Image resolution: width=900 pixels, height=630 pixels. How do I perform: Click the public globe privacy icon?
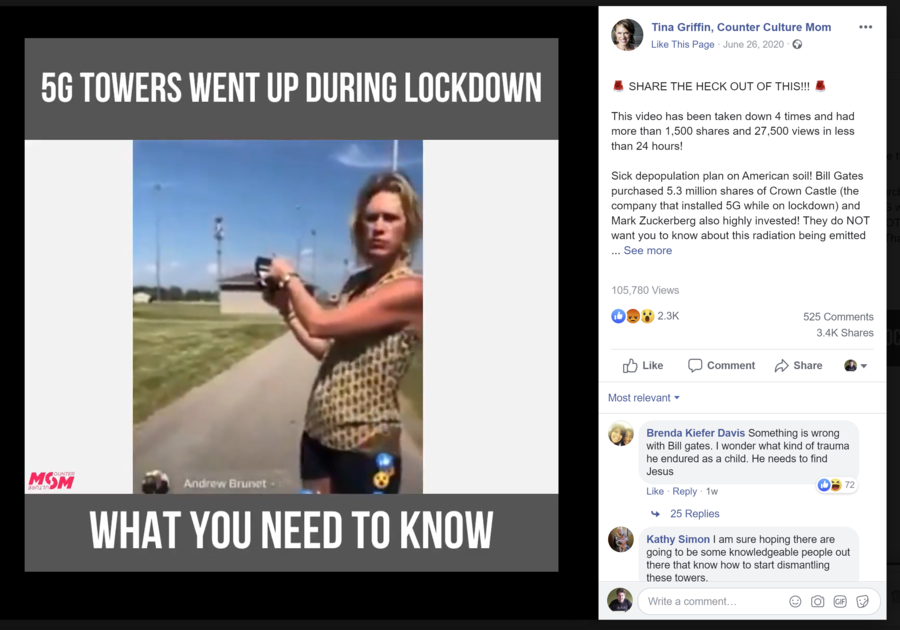(797, 44)
